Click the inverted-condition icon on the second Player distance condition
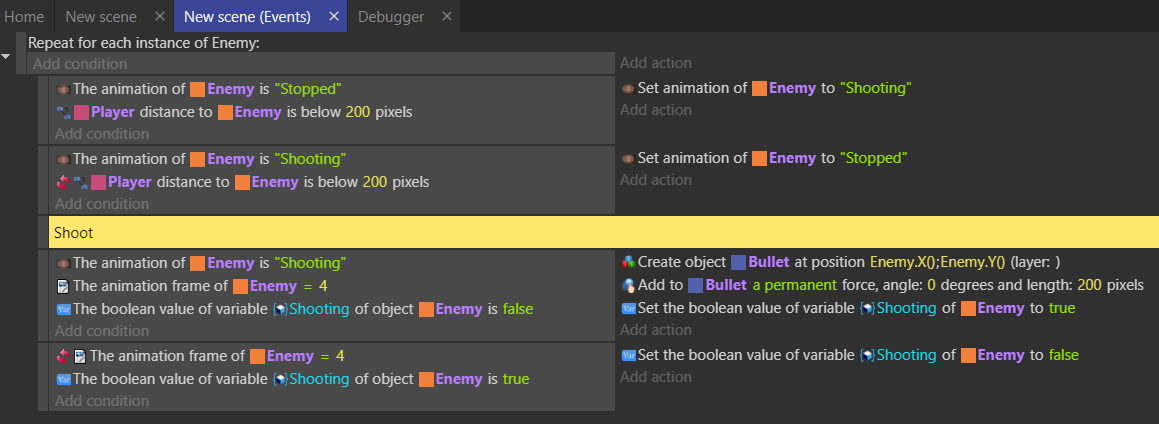 (62, 182)
